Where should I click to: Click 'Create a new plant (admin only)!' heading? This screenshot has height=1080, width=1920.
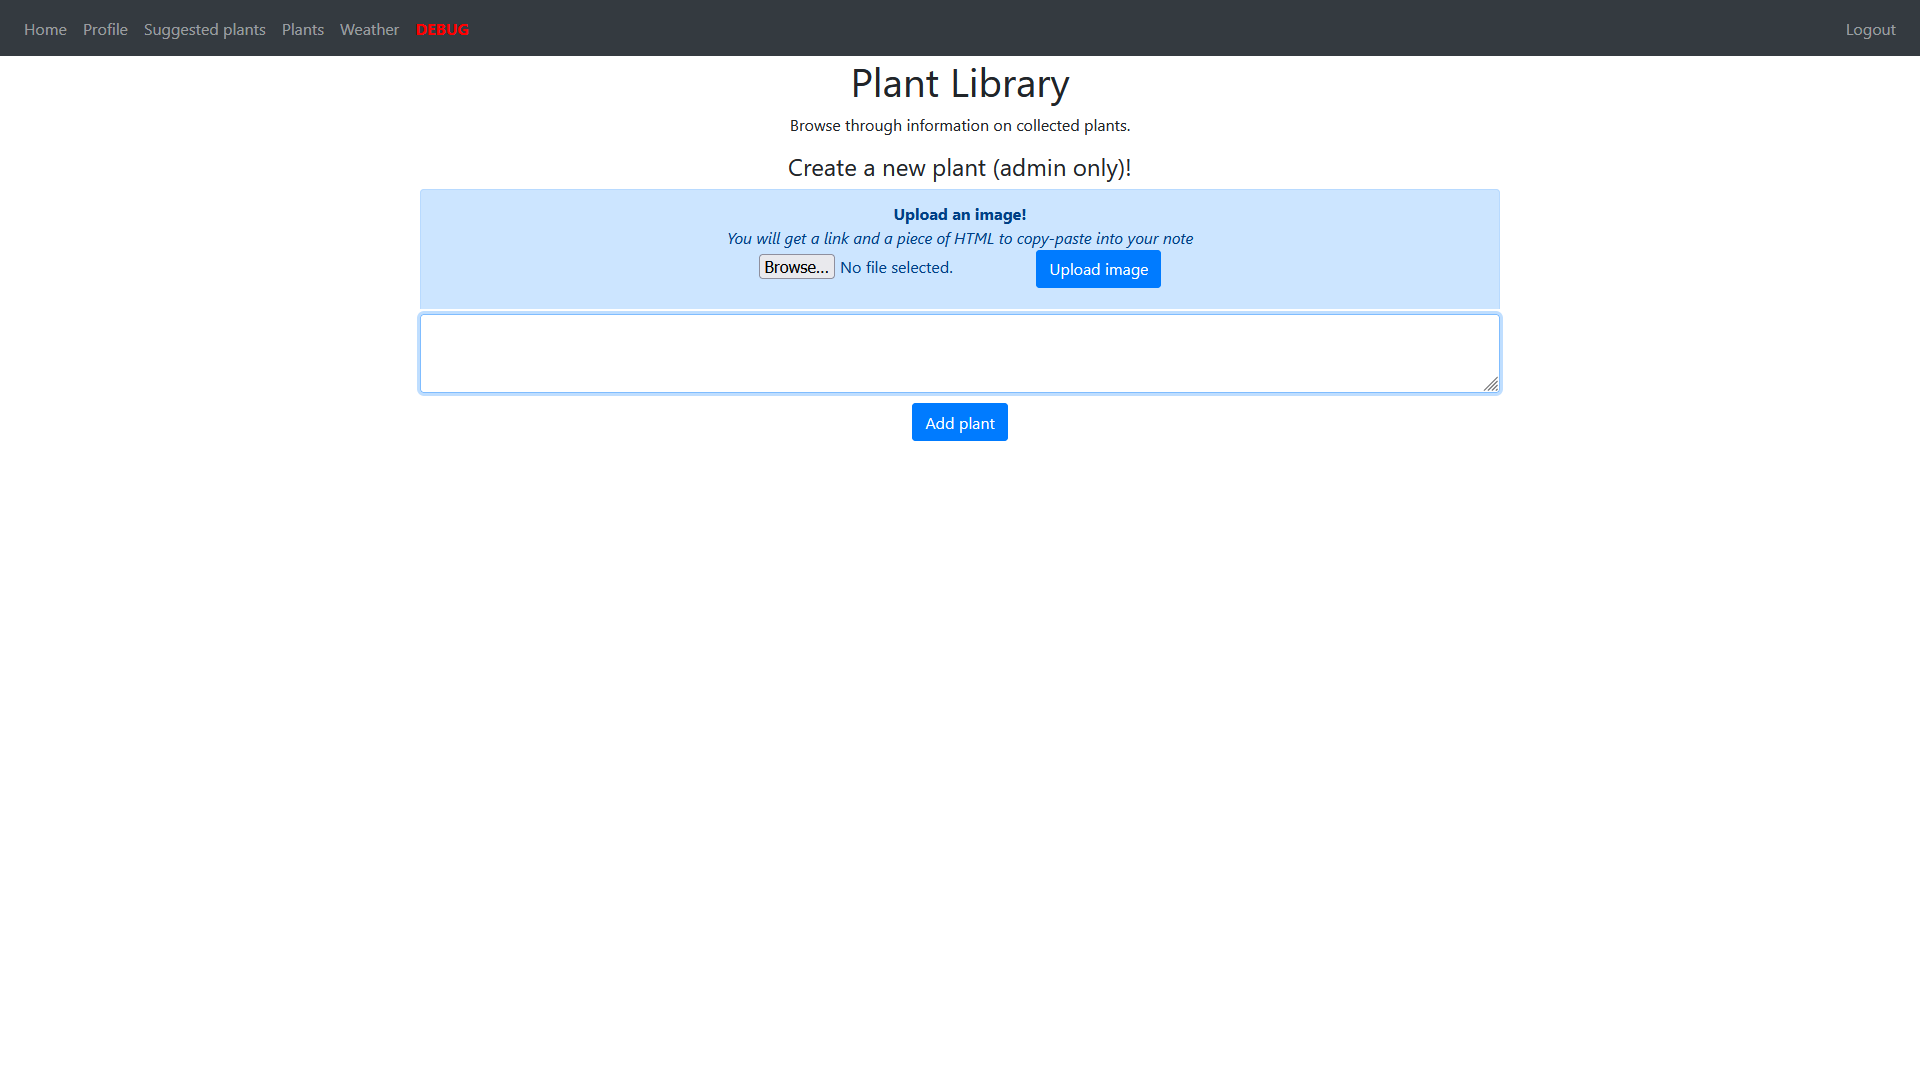959,168
